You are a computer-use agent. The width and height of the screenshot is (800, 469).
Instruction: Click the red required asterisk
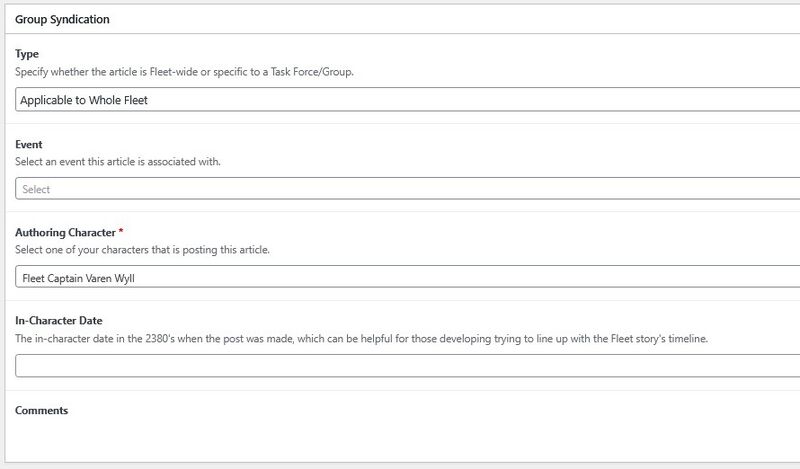click(x=121, y=232)
